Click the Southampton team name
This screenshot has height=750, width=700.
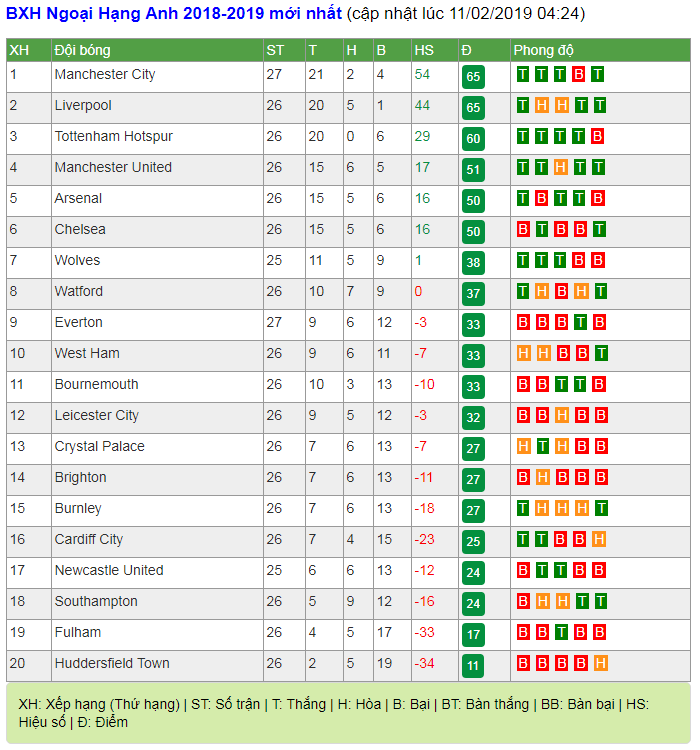[x=96, y=601]
